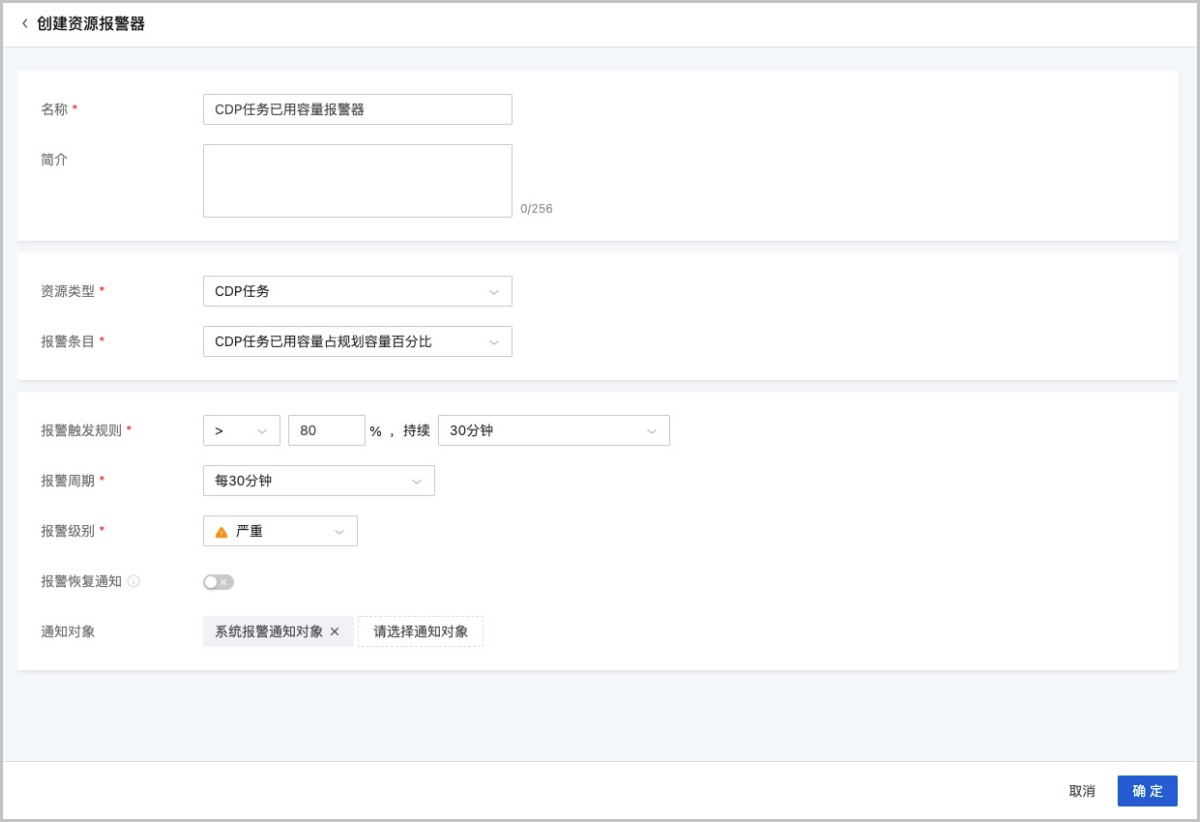The width and height of the screenshot is (1200, 822).
Task: Click the chevron arrow in 资源类型 field
Action: coord(494,292)
